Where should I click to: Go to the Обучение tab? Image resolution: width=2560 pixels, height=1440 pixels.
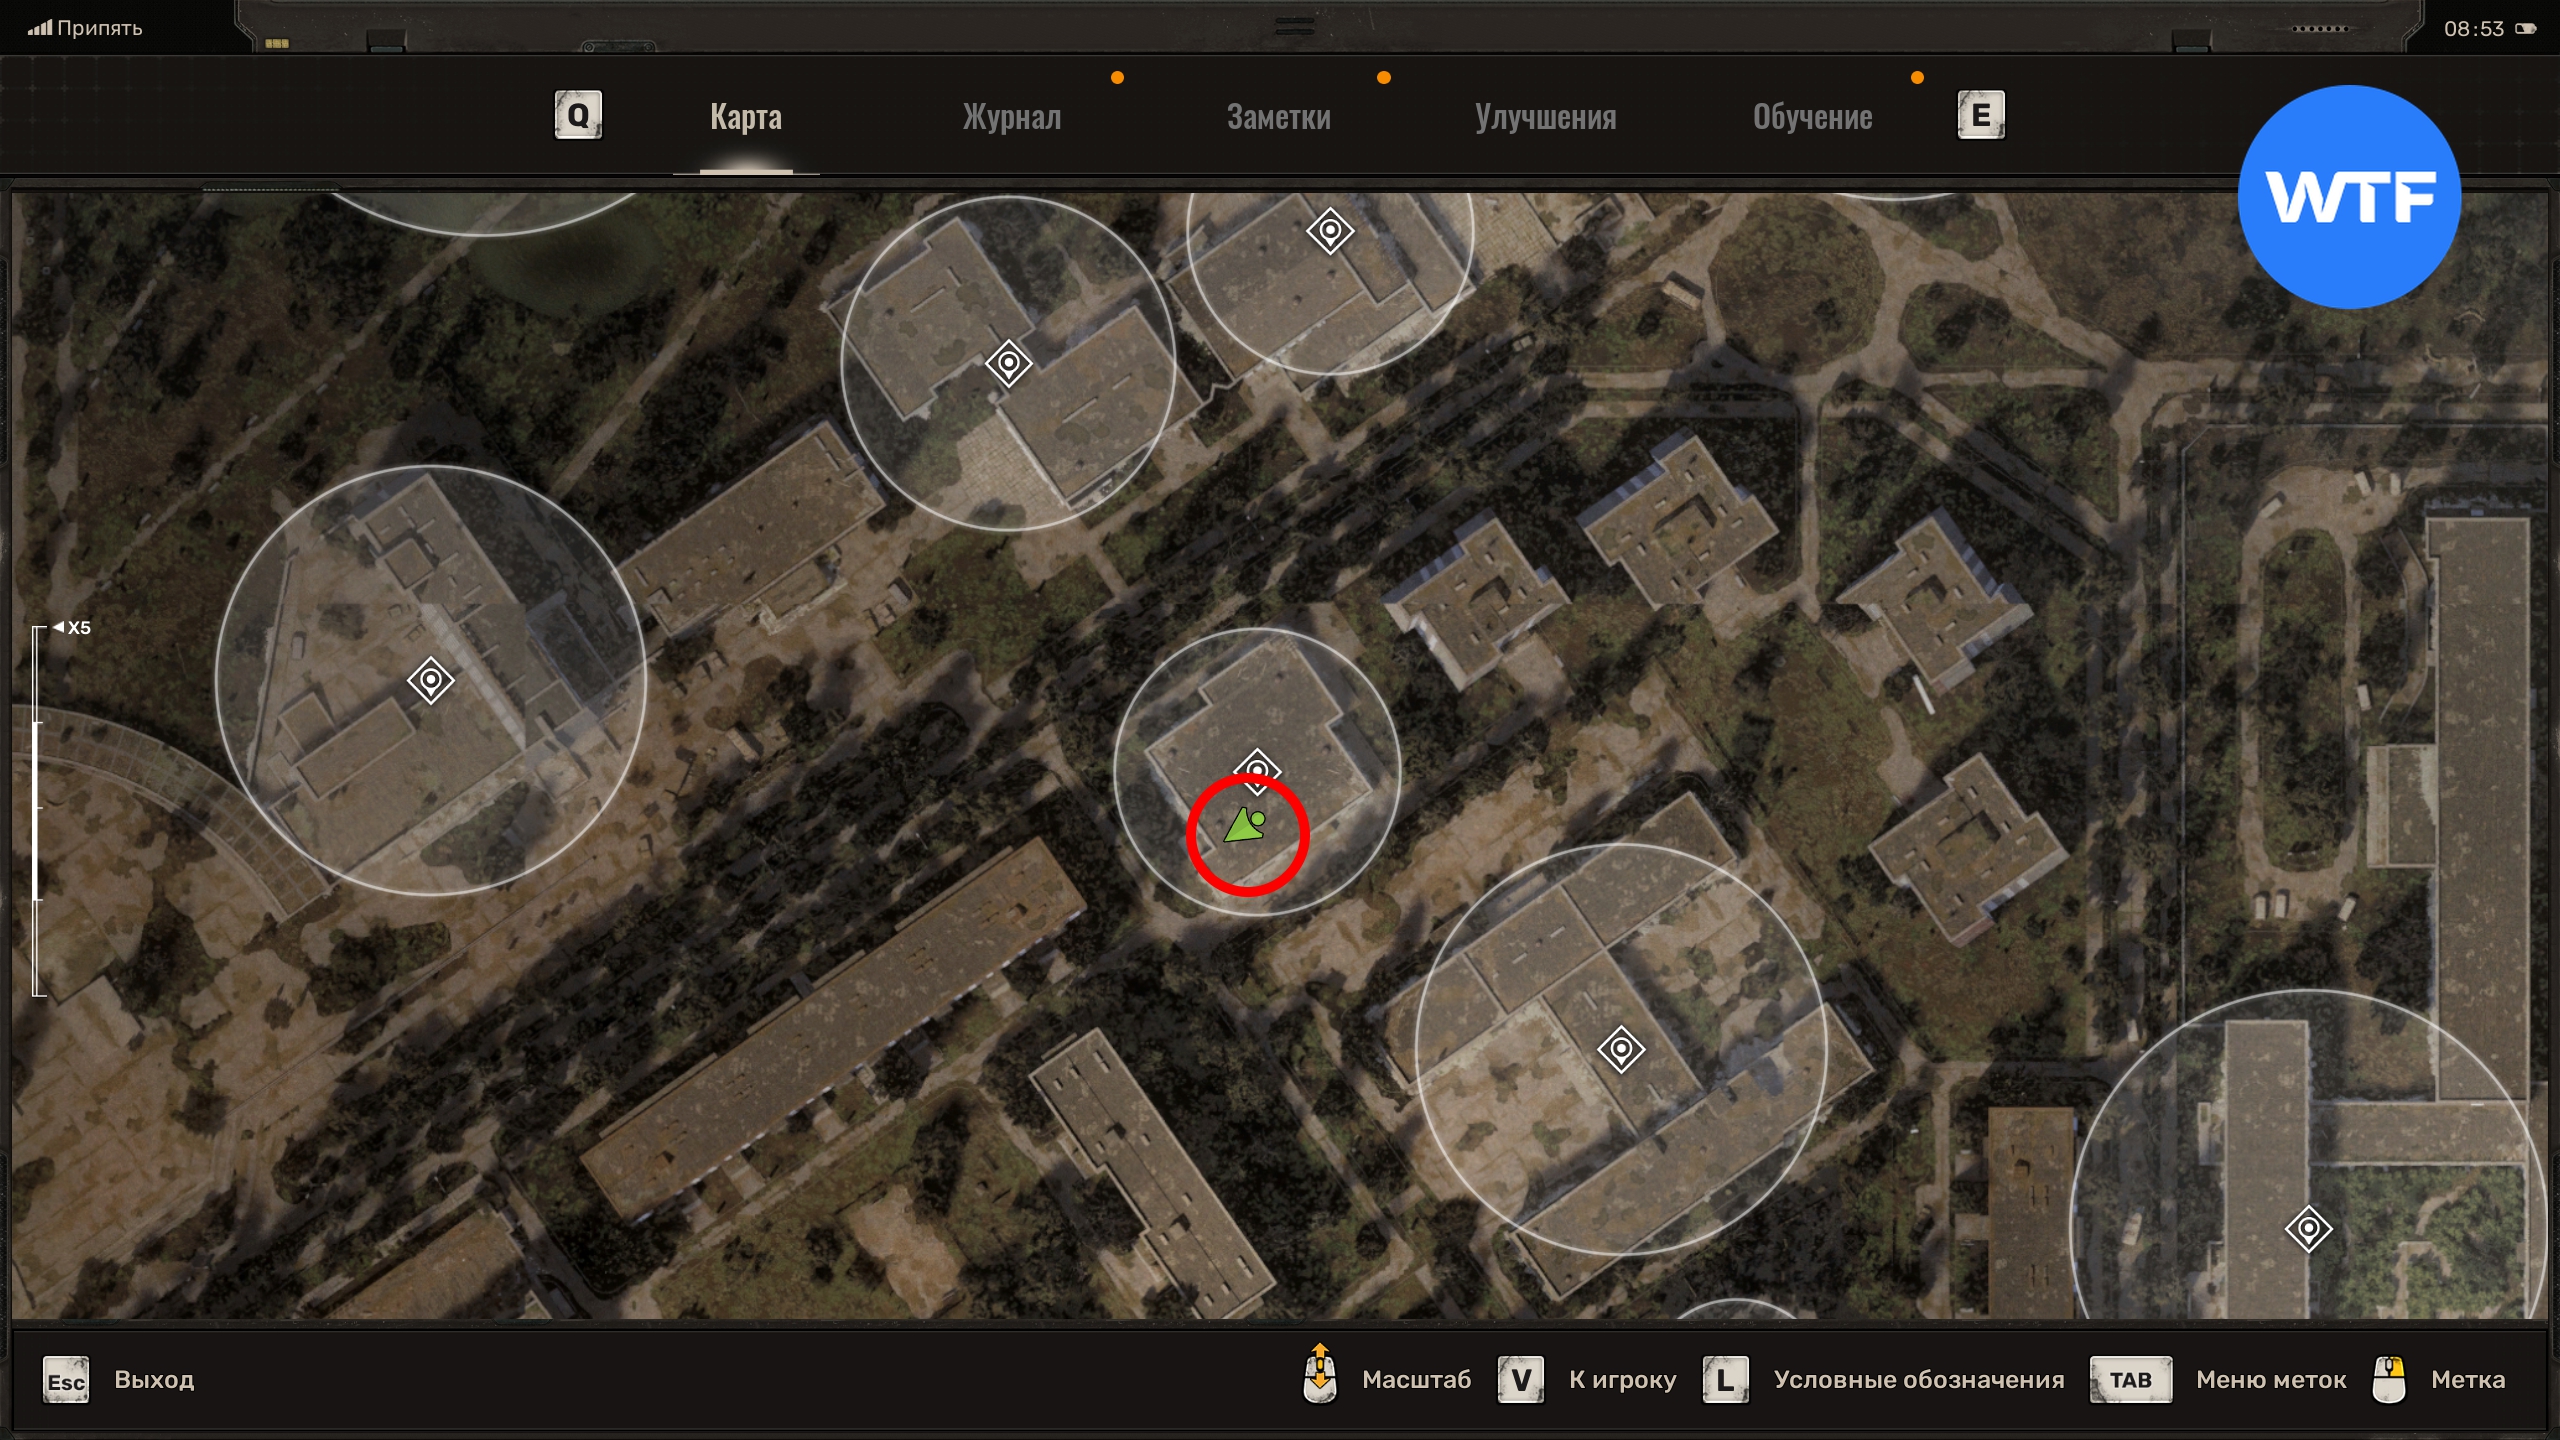[x=1812, y=117]
